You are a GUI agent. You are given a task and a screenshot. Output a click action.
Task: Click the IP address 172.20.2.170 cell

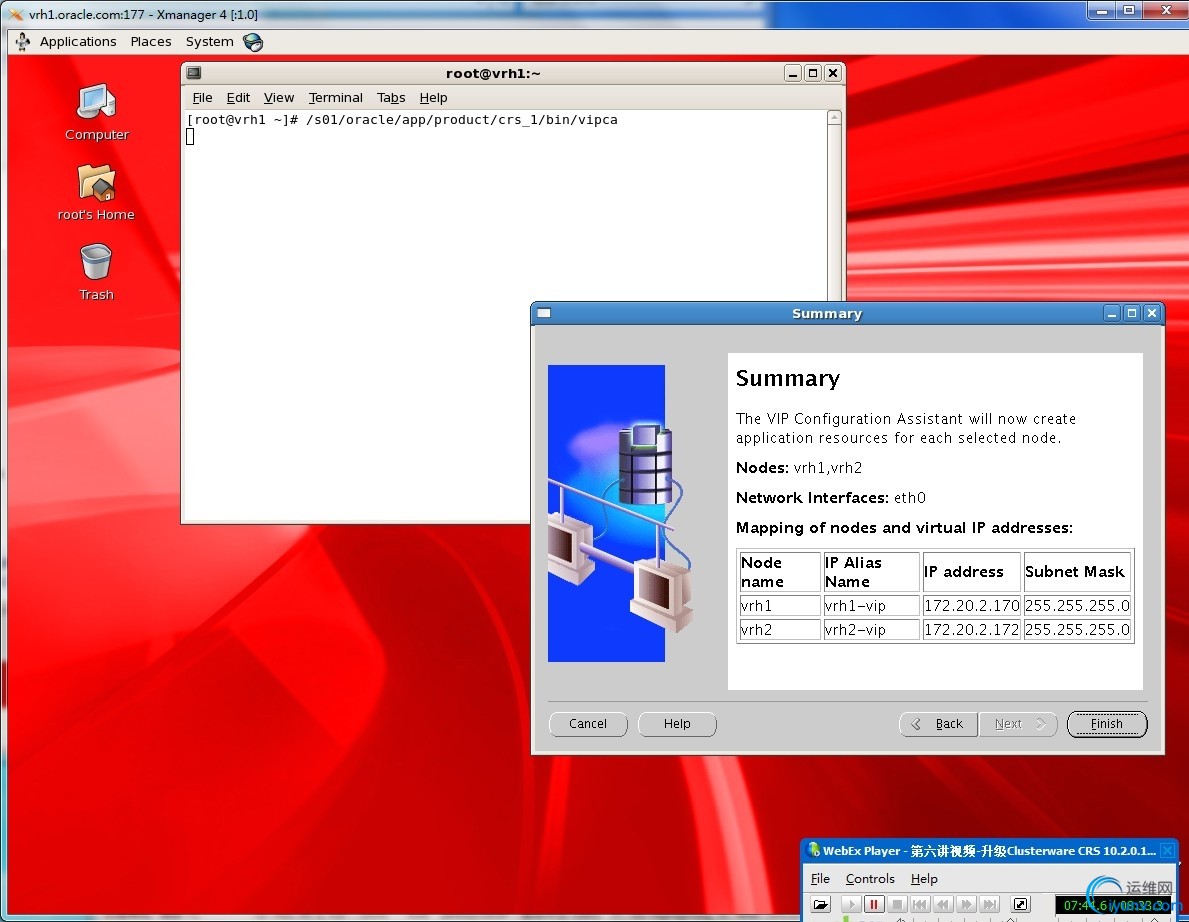(x=971, y=606)
